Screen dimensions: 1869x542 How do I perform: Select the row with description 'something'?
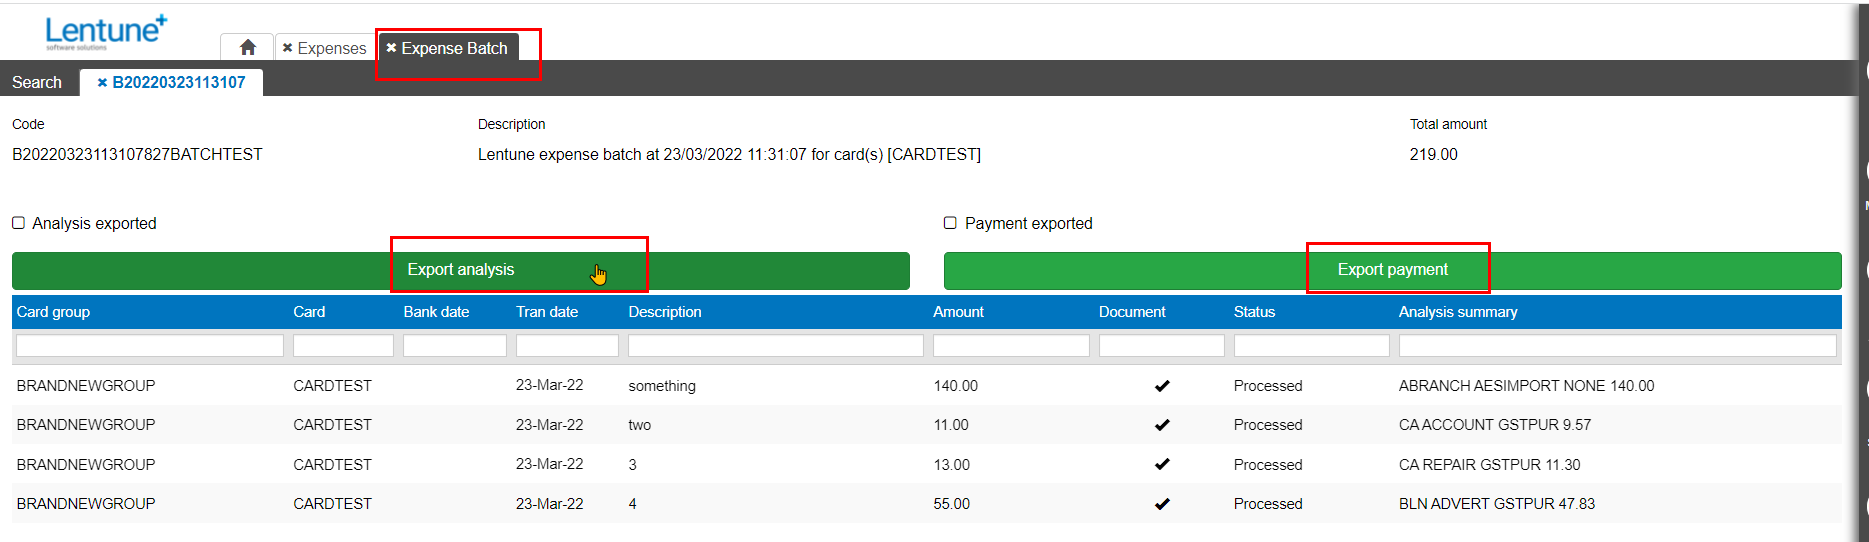(x=662, y=386)
